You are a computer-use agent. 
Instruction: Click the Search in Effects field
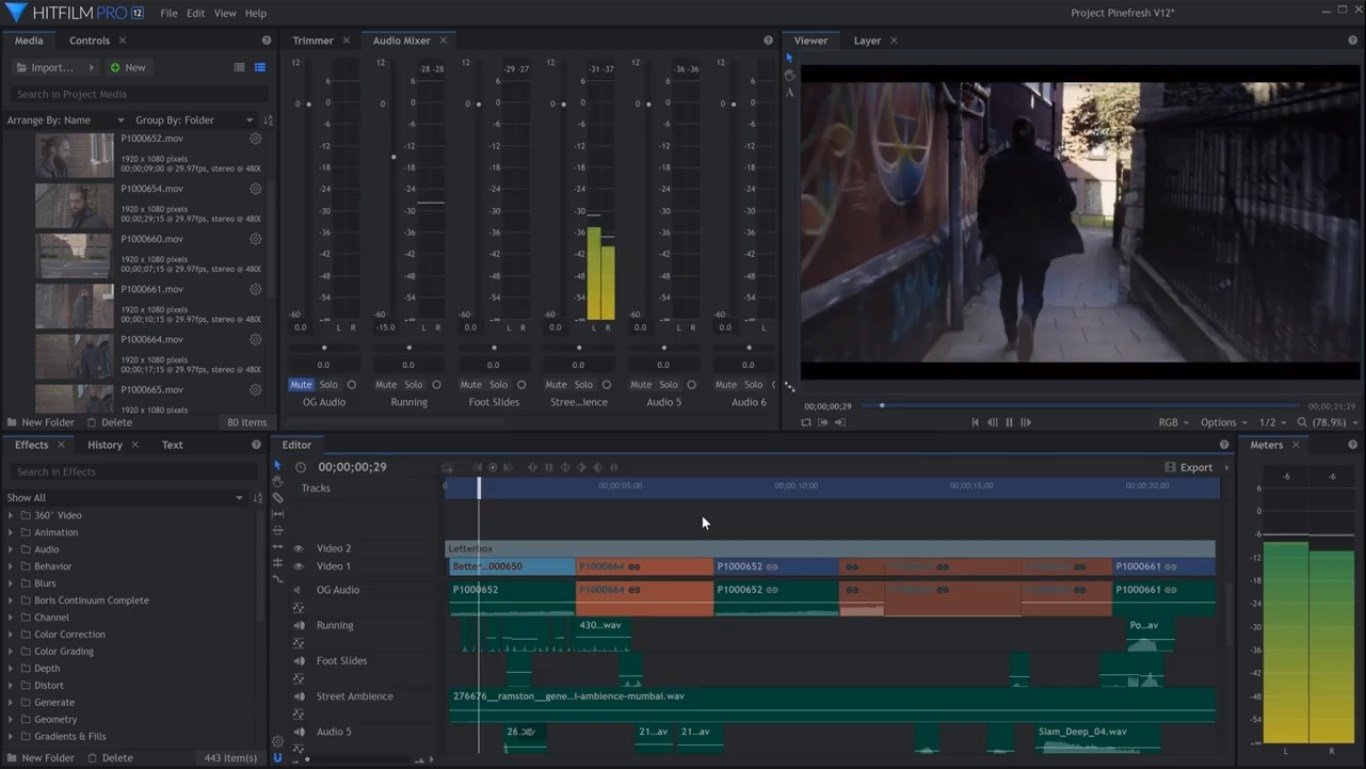pyautogui.click(x=135, y=472)
